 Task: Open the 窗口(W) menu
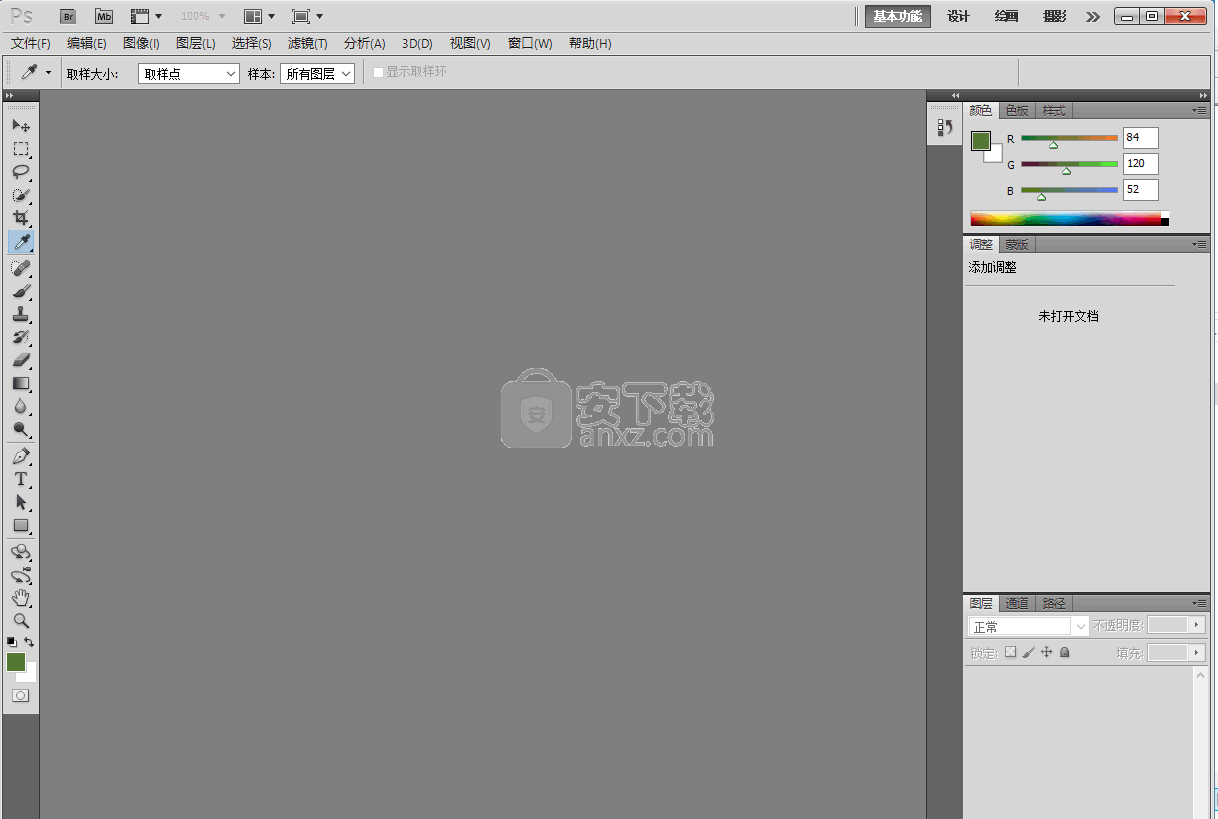click(x=530, y=43)
